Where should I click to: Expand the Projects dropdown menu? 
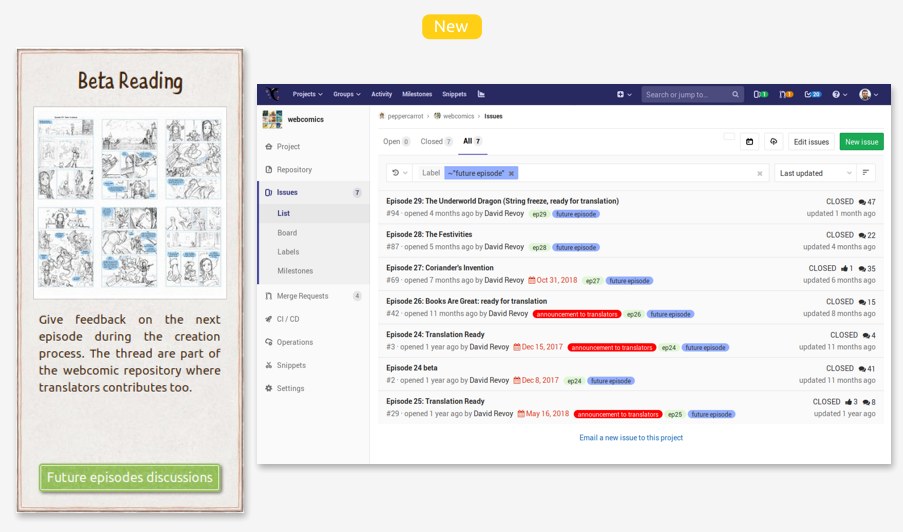(307, 94)
